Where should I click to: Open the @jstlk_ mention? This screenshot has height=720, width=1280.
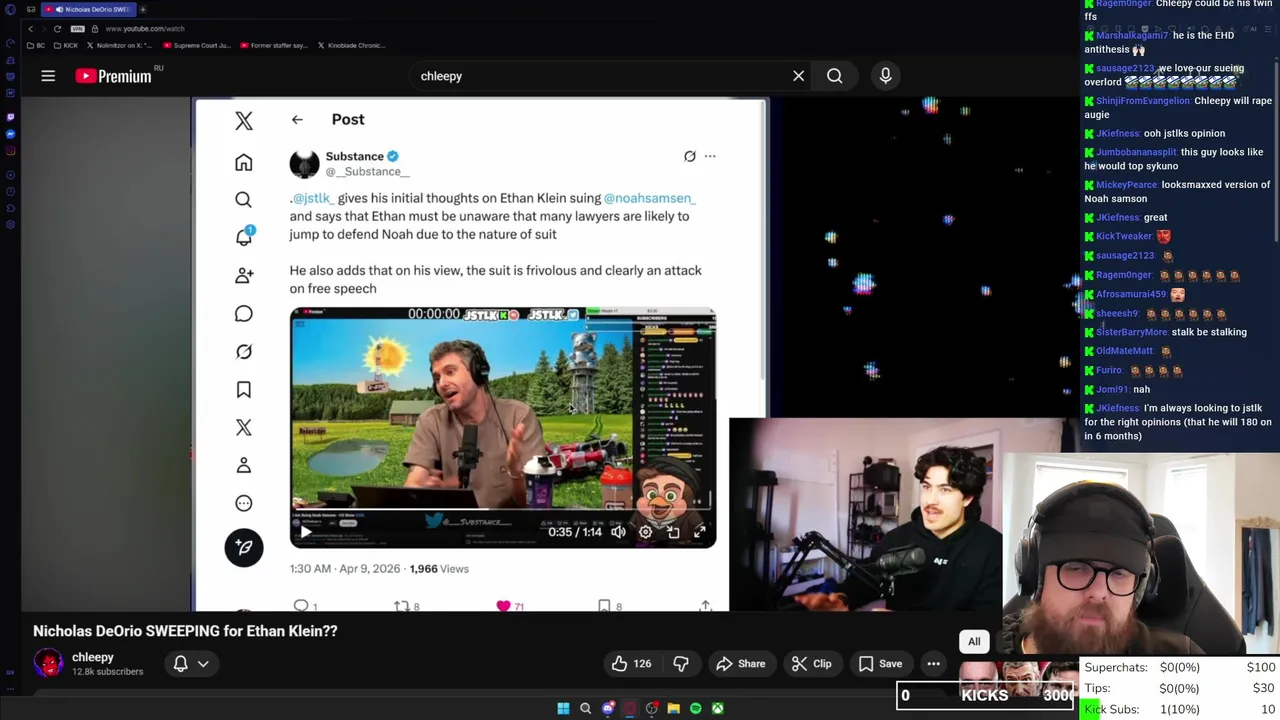click(x=313, y=198)
